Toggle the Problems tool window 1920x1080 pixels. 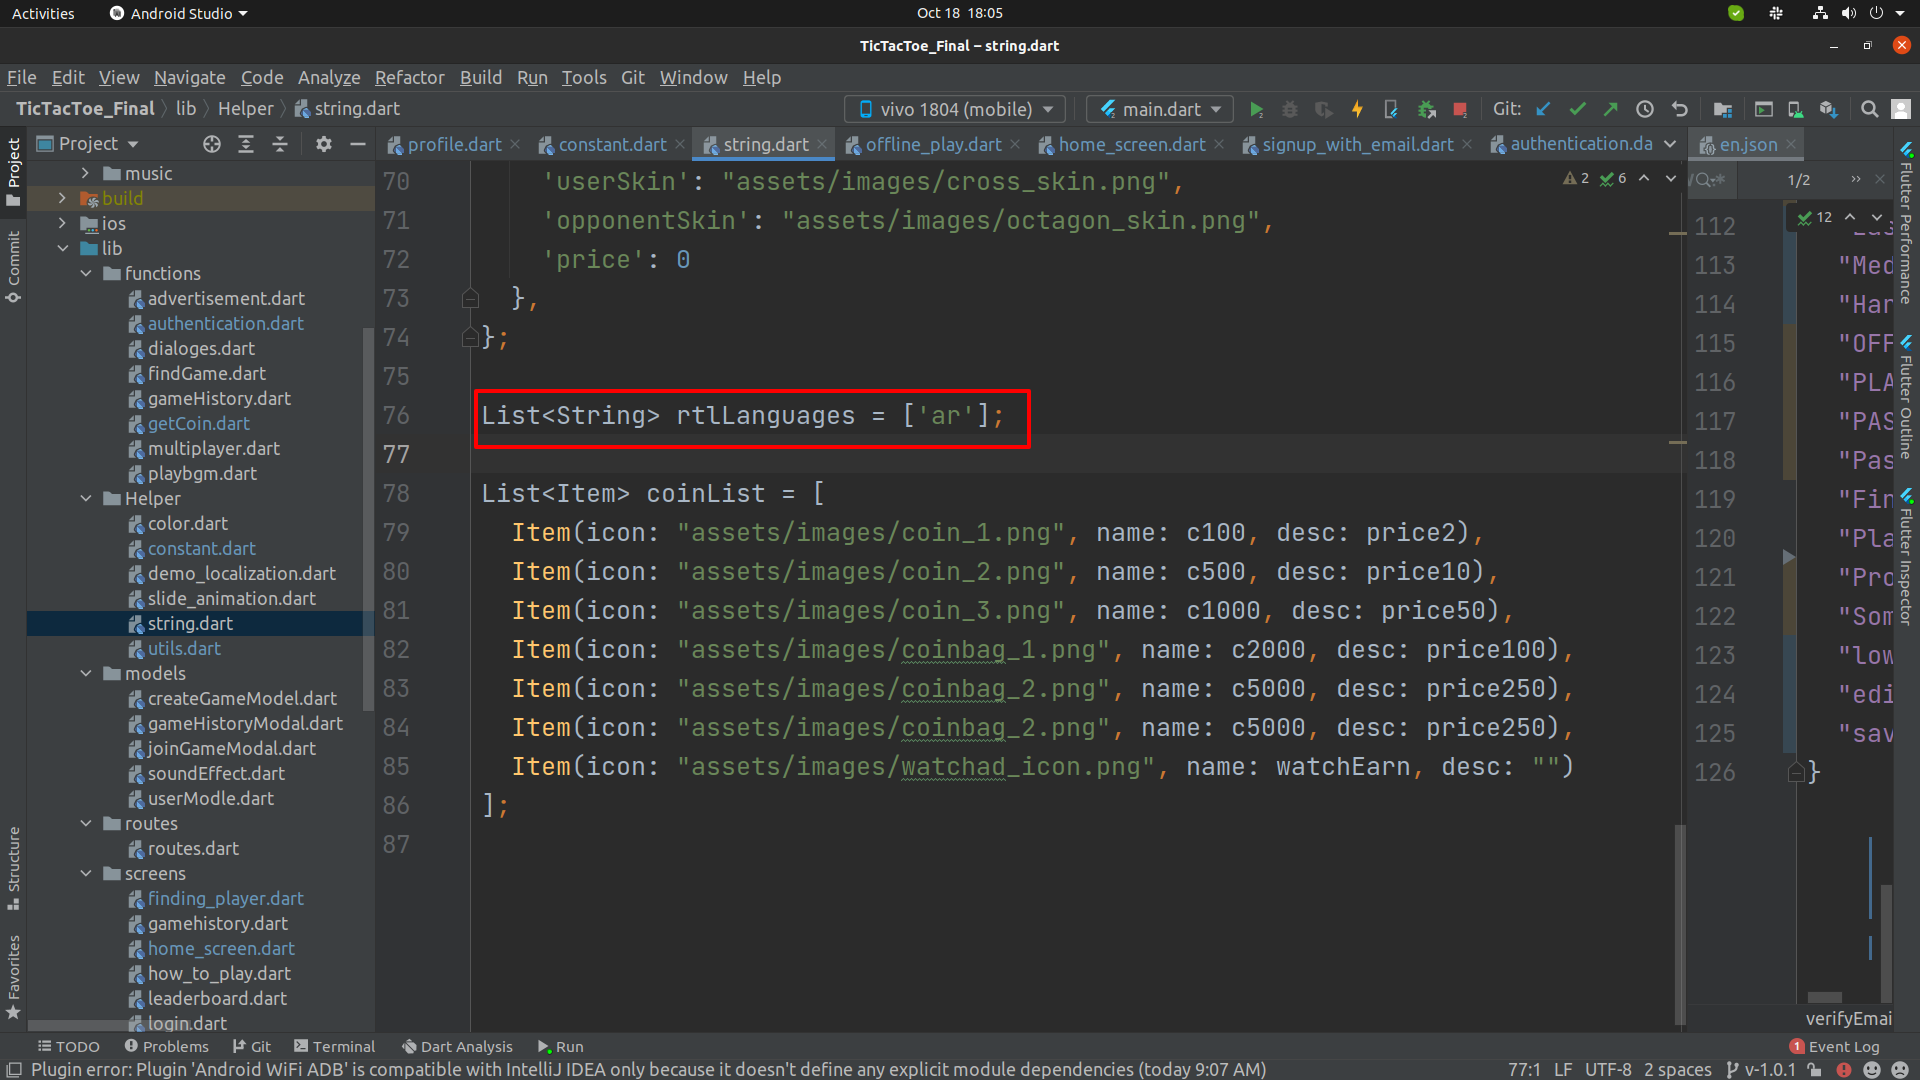[167, 1046]
